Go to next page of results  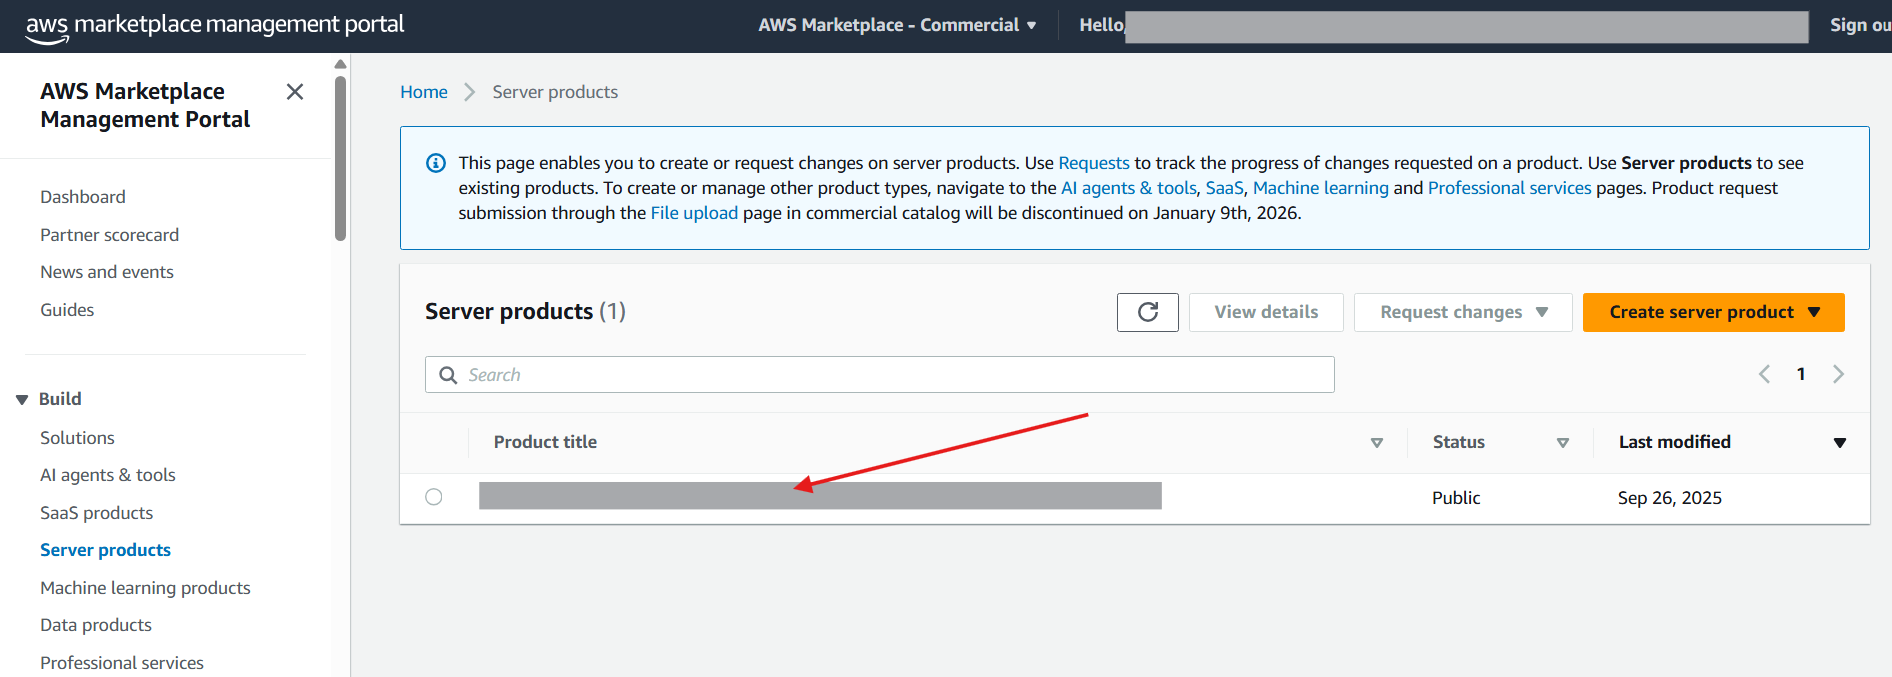click(1838, 374)
